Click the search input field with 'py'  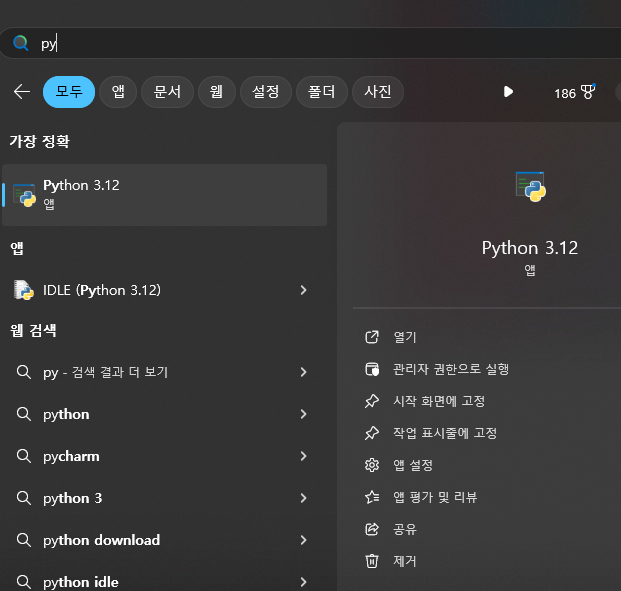[310, 43]
